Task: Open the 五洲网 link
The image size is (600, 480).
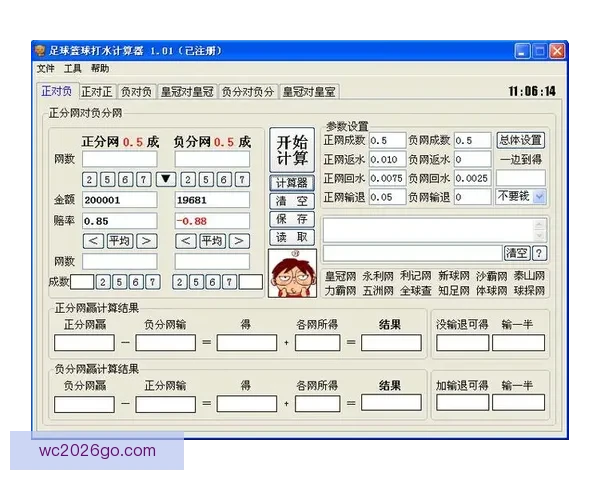Action: [378, 291]
